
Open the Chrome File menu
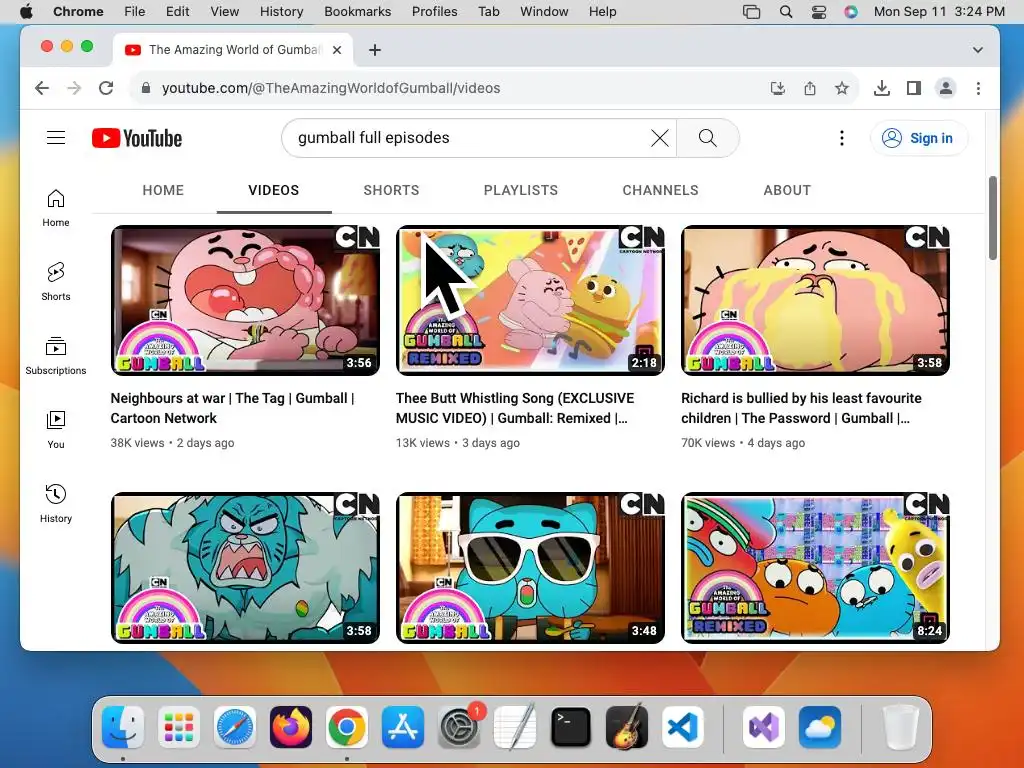click(x=135, y=11)
